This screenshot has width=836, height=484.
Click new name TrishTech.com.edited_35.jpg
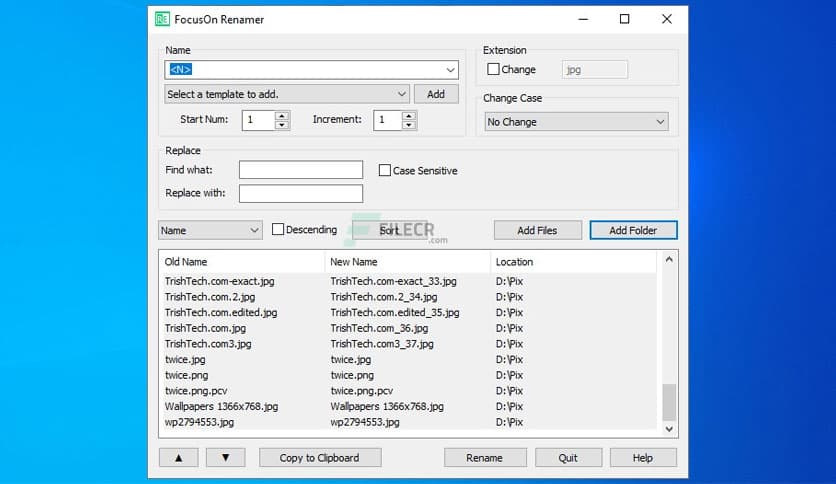(x=395, y=312)
